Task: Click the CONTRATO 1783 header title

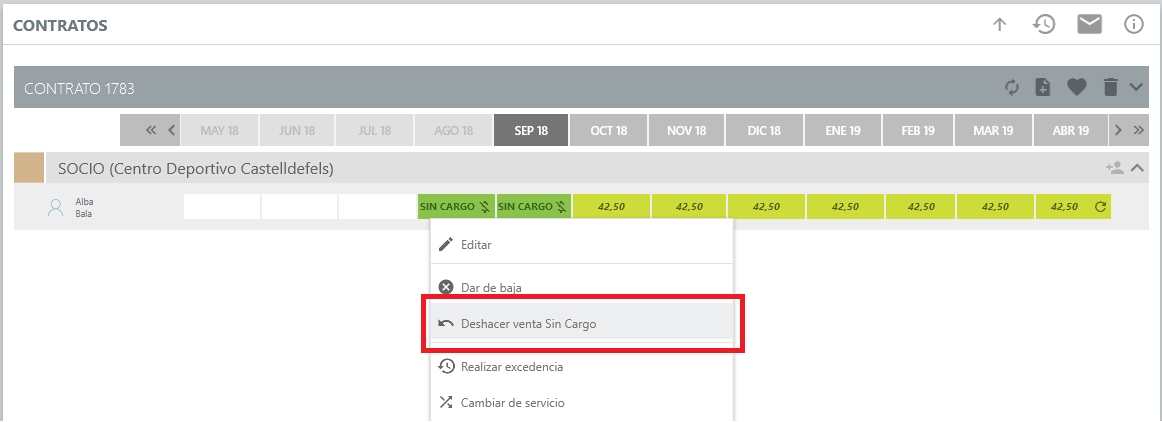Action: (79, 88)
